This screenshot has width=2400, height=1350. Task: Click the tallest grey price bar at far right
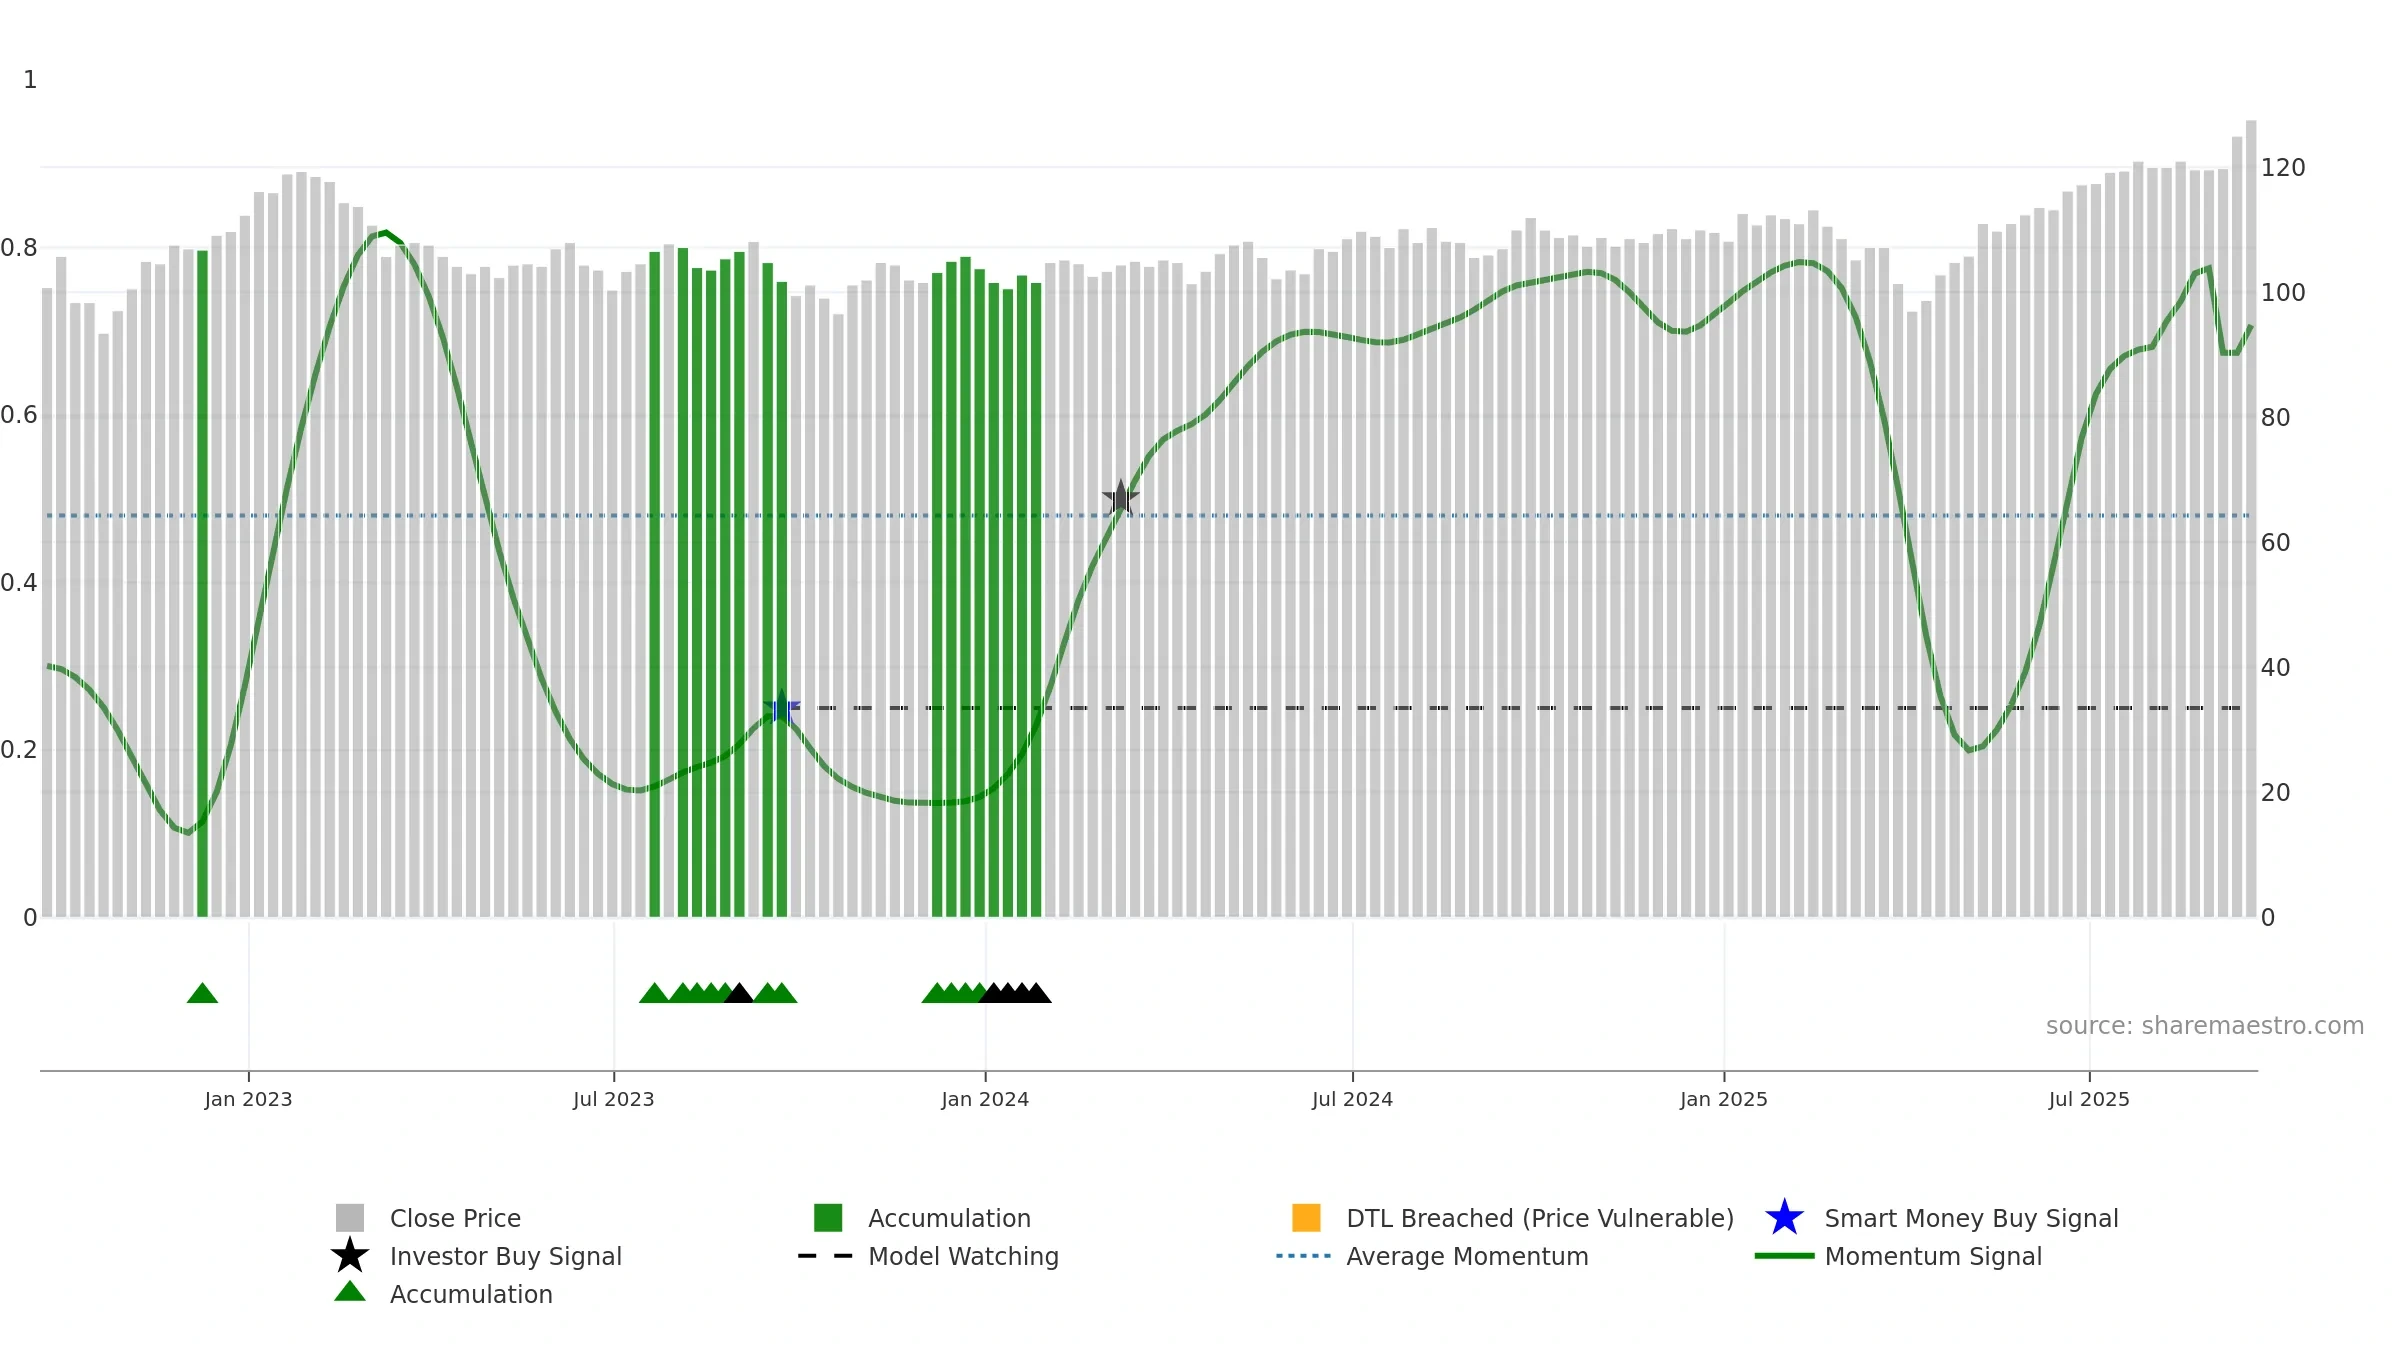pos(2251,519)
